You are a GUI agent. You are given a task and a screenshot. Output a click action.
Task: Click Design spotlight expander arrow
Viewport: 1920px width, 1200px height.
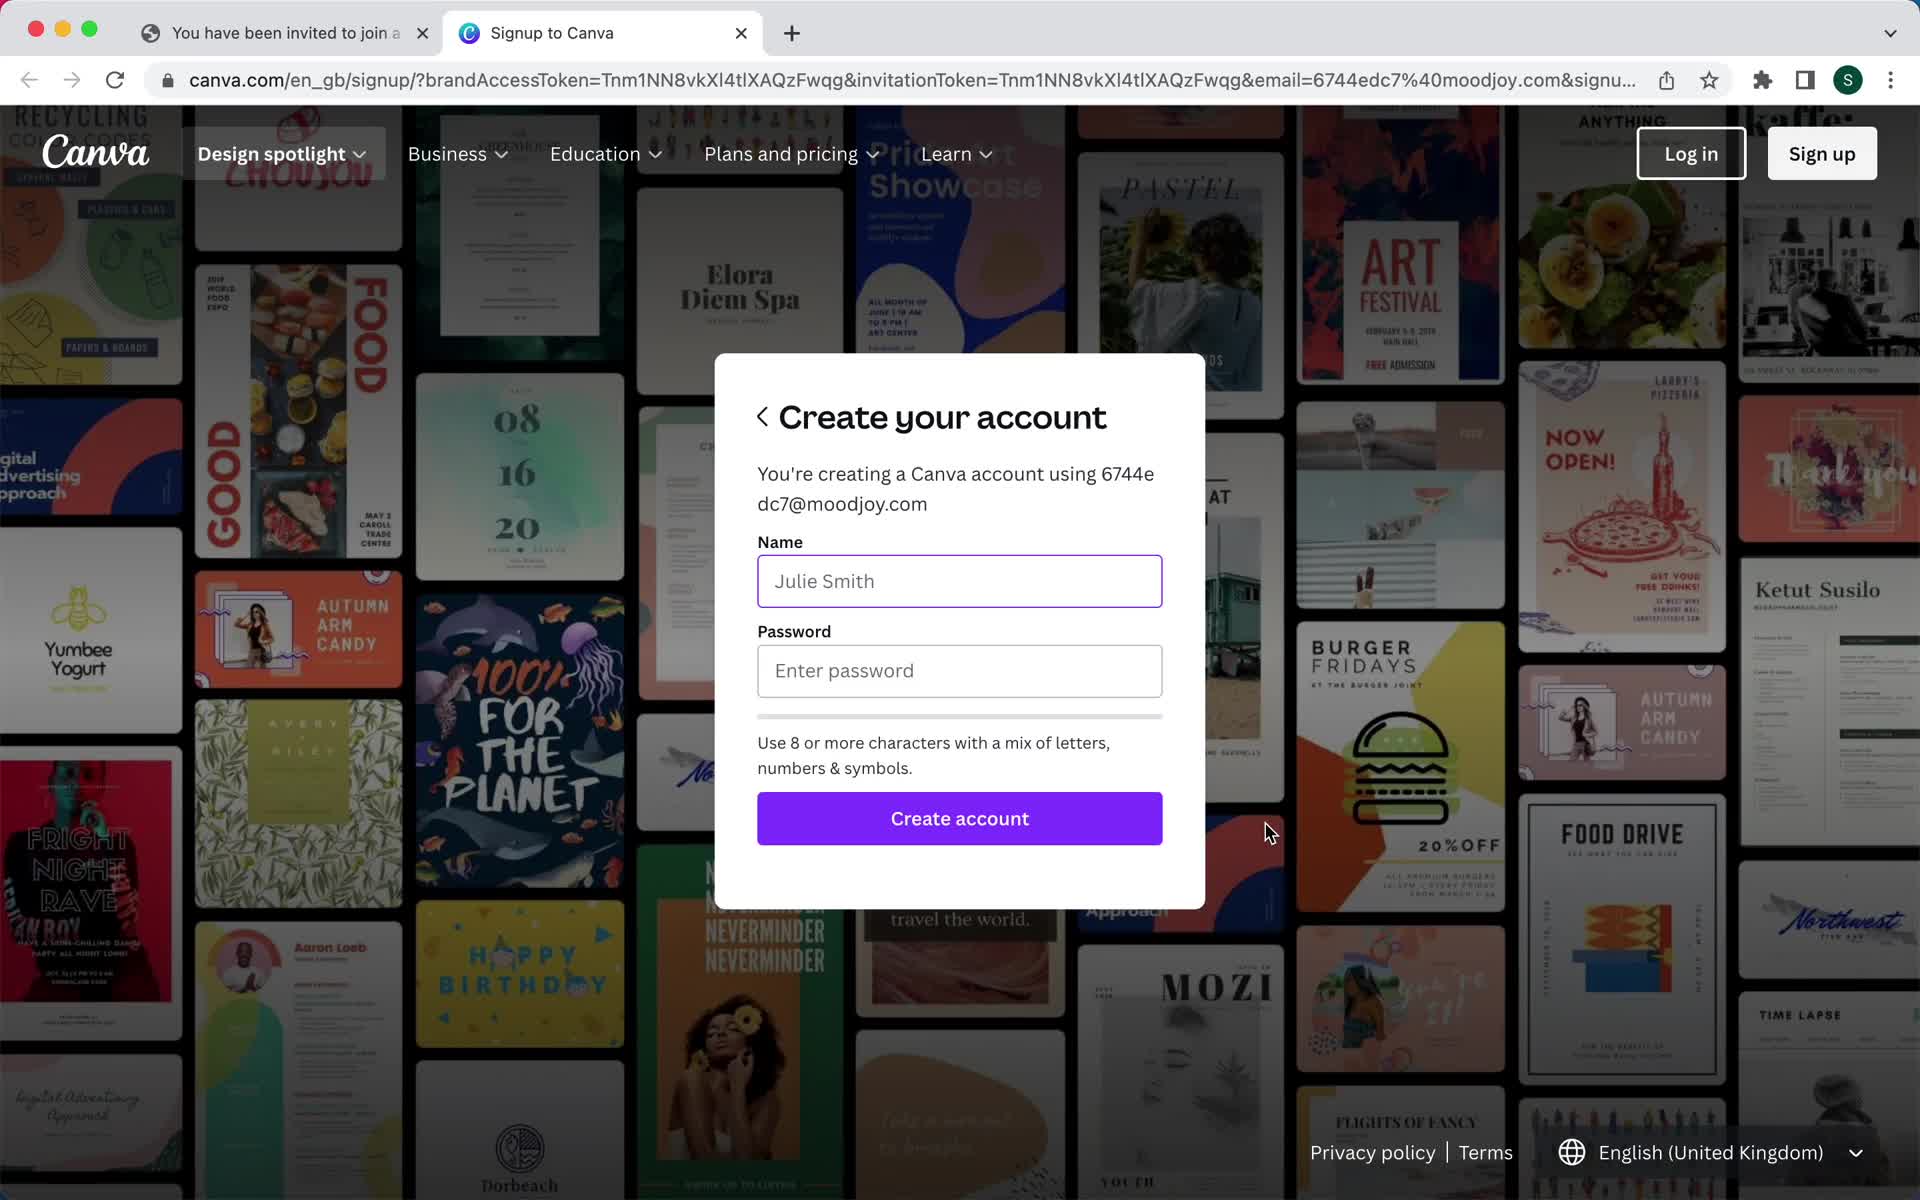click(361, 153)
